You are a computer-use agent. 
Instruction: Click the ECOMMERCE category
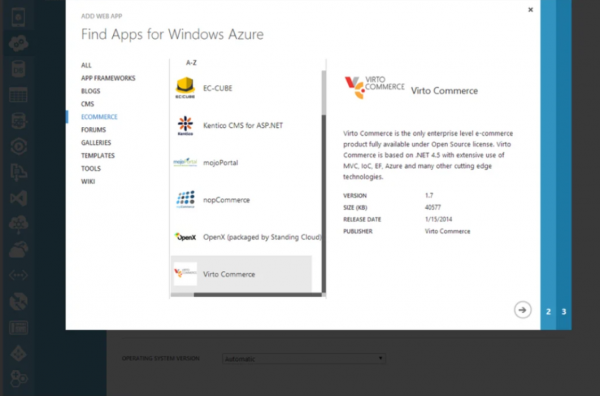pyautogui.click(x=99, y=117)
